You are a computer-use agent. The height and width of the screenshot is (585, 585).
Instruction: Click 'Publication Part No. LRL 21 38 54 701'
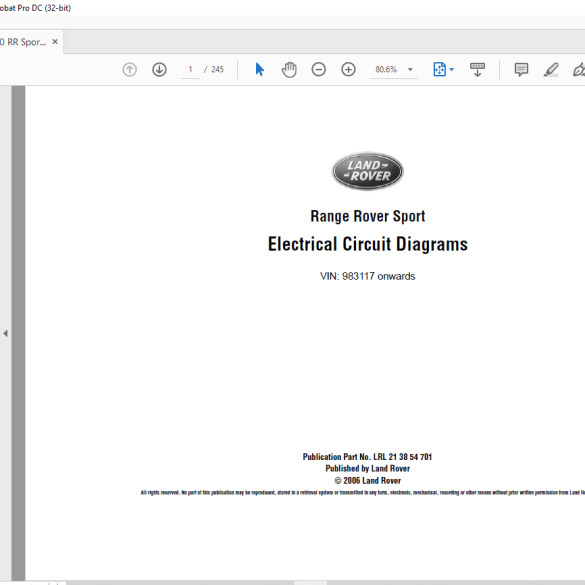(x=367, y=457)
